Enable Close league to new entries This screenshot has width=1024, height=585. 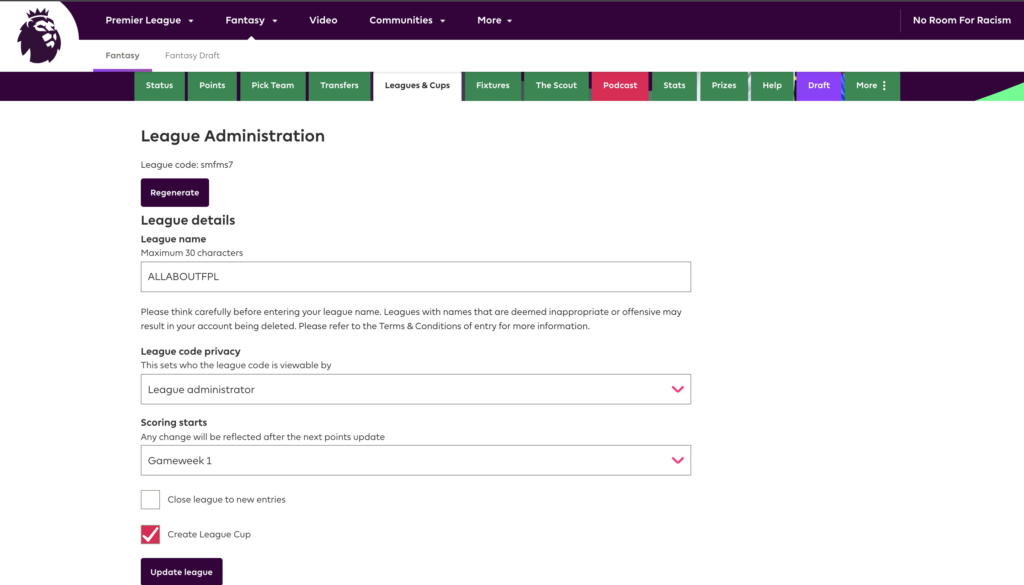point(150,499)
